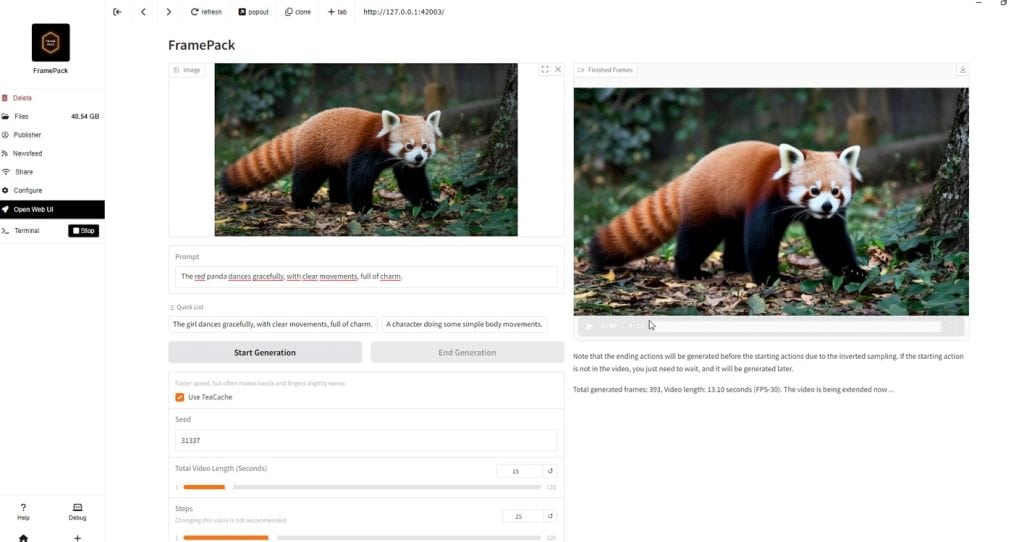Add a new tab

(337, 12)
